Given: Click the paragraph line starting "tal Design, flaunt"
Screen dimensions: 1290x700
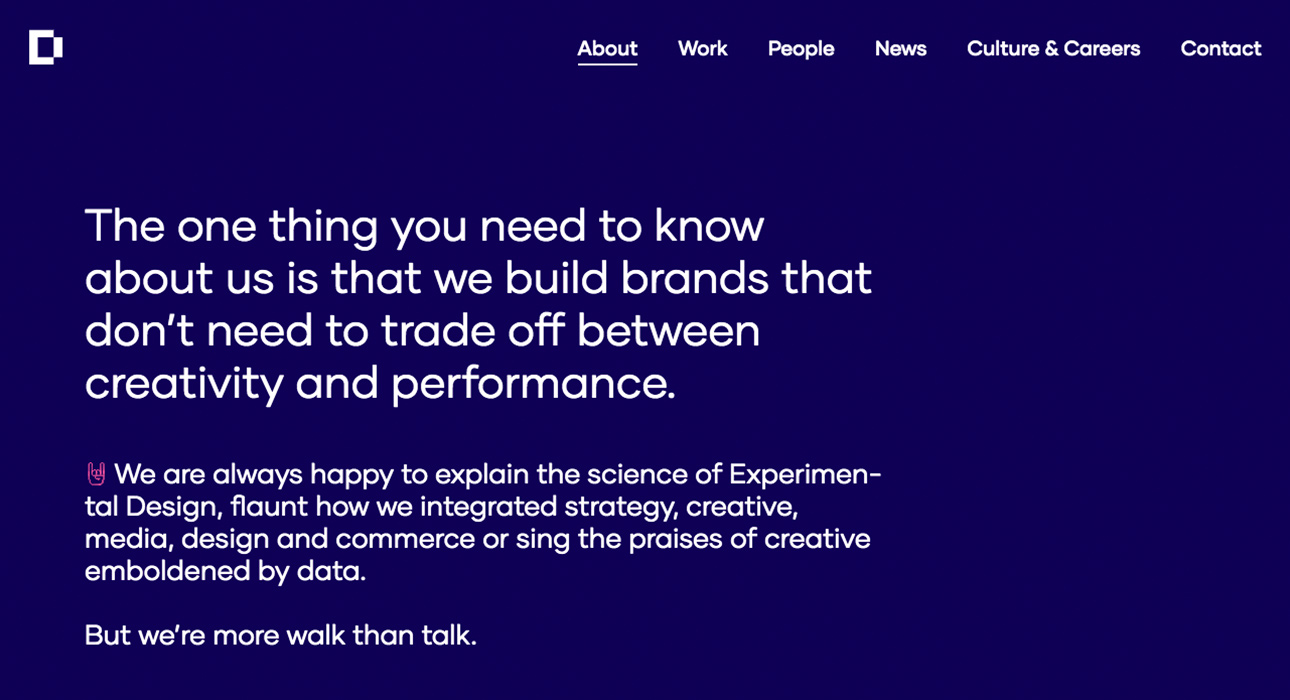Looking at the screenshot, I should [441, 507].
